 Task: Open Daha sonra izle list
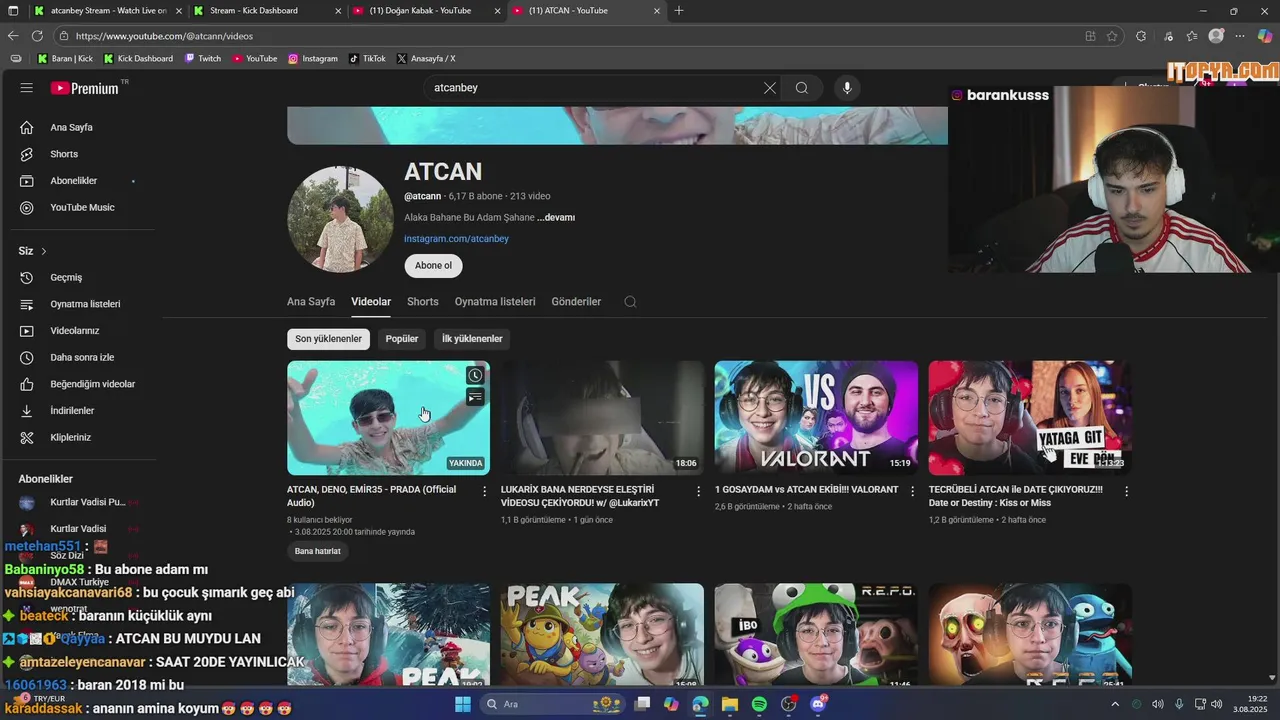pyautogui.click(x=82, y=358)
